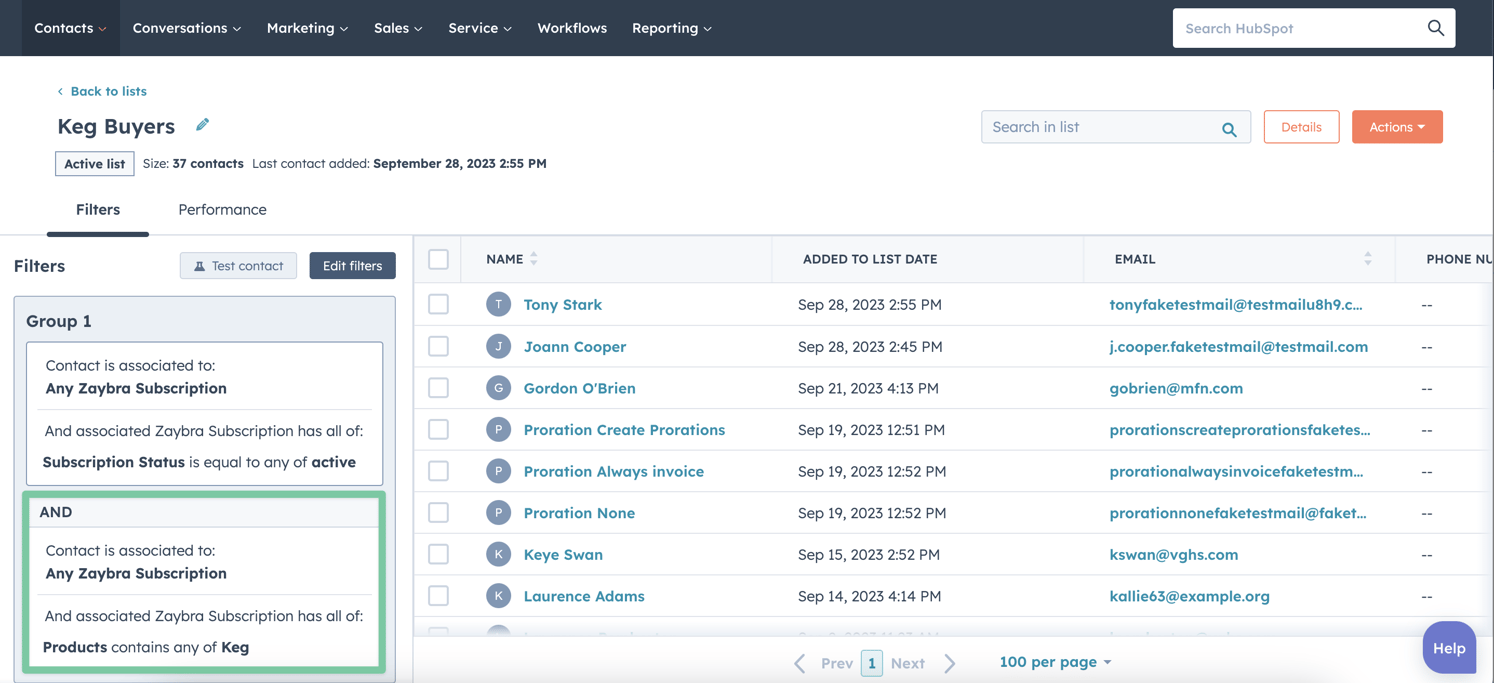
Task: Expand the 100 per page dropdown
Action: click(1055, 661)
